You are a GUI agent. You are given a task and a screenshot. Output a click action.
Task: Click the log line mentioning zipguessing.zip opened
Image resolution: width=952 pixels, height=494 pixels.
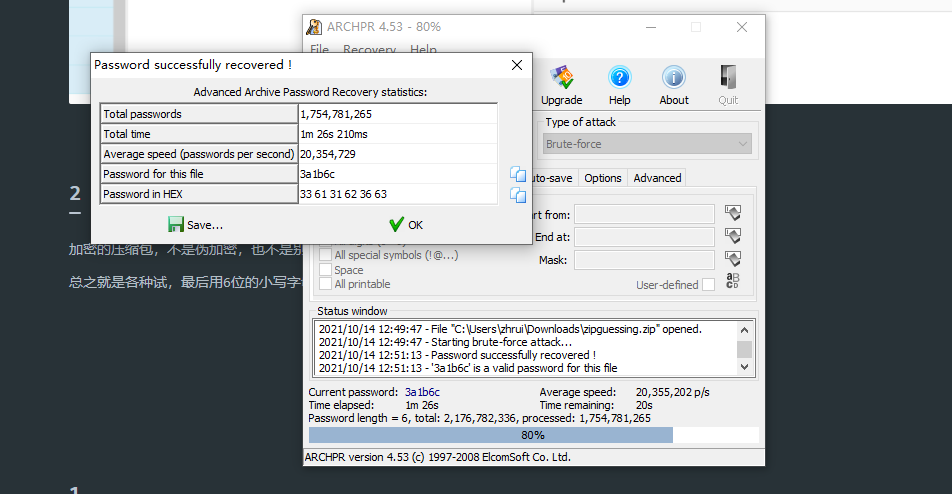pyautogui.click(x=510, y=329)
